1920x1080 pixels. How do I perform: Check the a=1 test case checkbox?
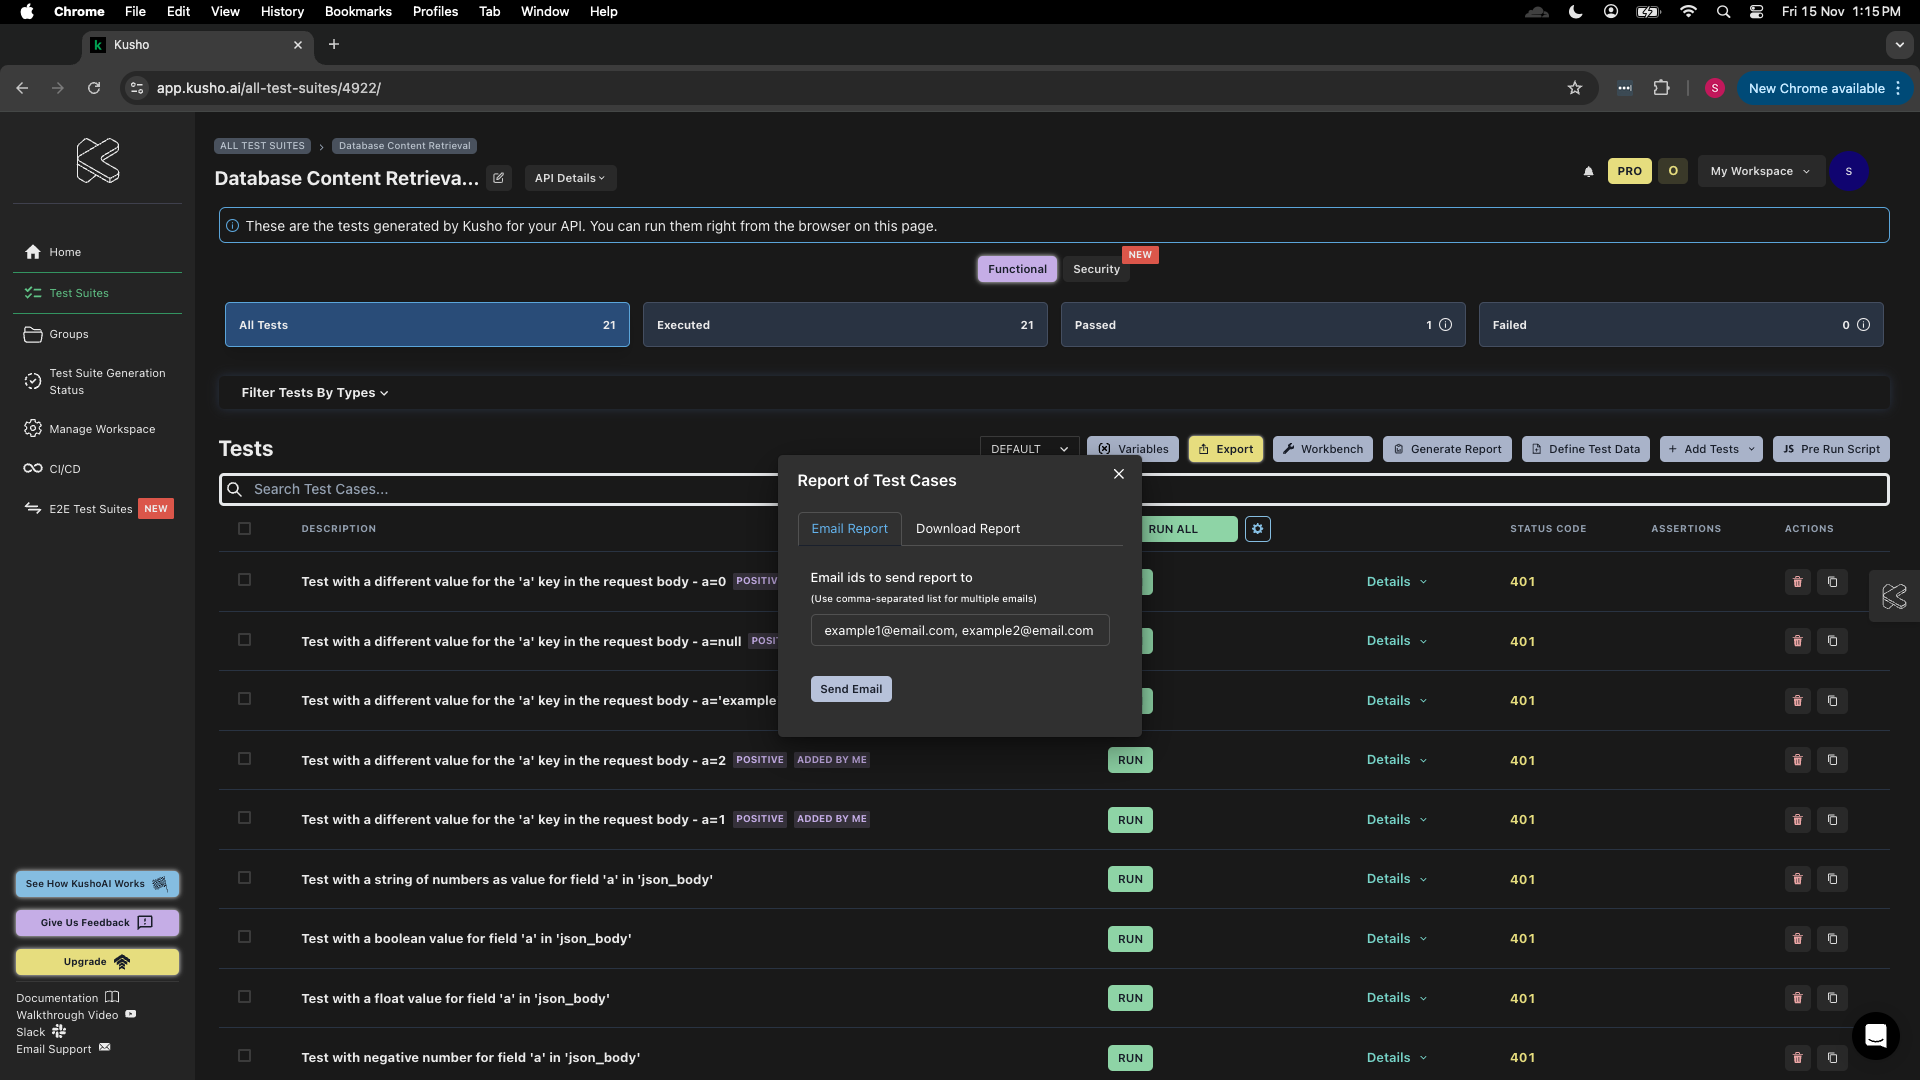pyautogui.click(x=244, y=818)
